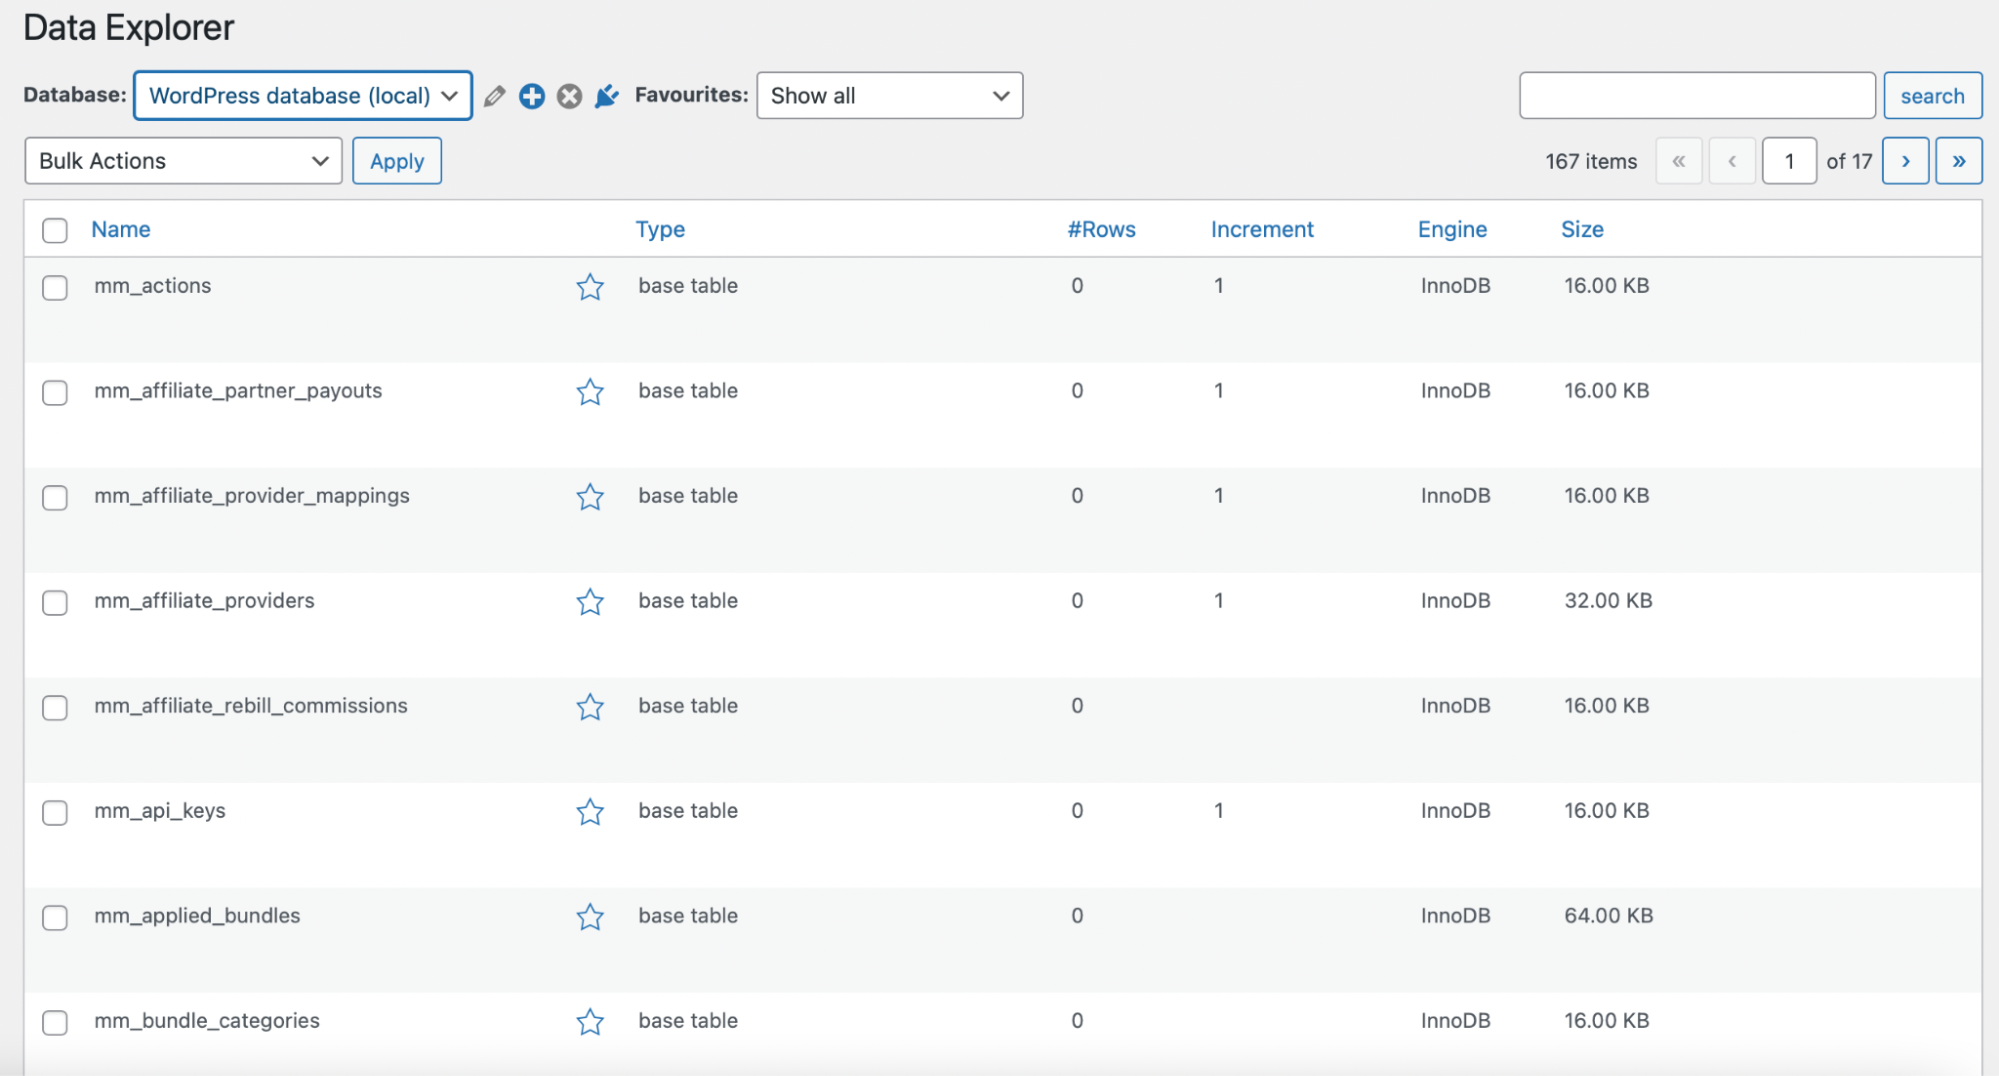
Task: Click the plug test connection icon
Action: click(607, 96)
